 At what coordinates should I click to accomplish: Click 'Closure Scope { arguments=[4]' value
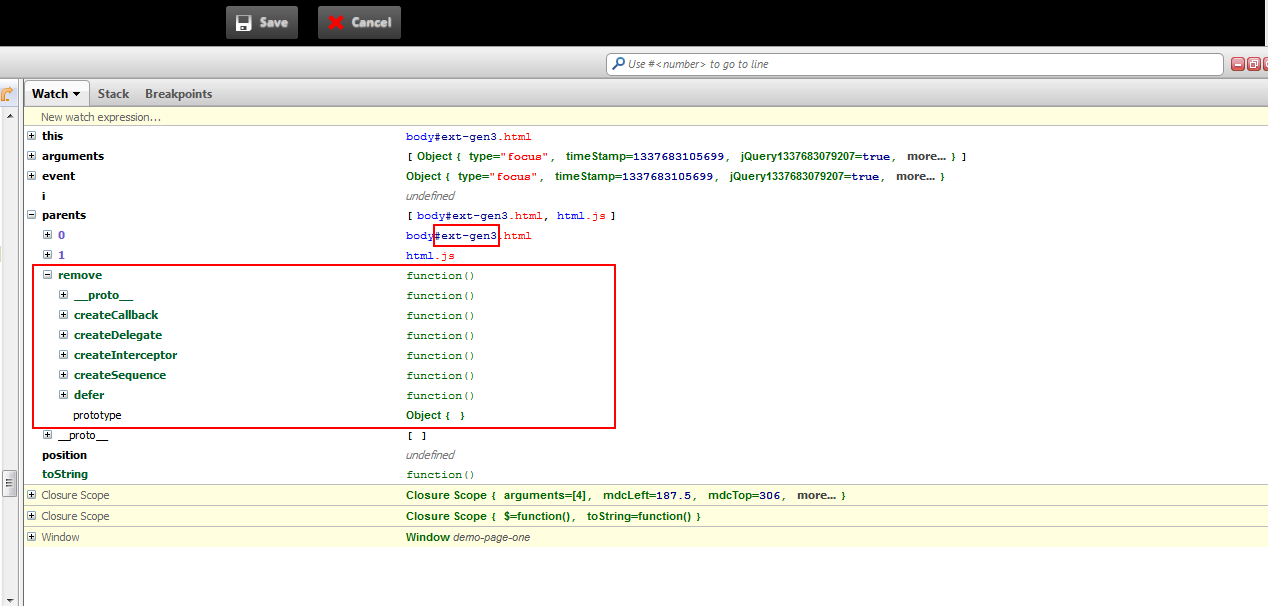click(x=626, y=495)
